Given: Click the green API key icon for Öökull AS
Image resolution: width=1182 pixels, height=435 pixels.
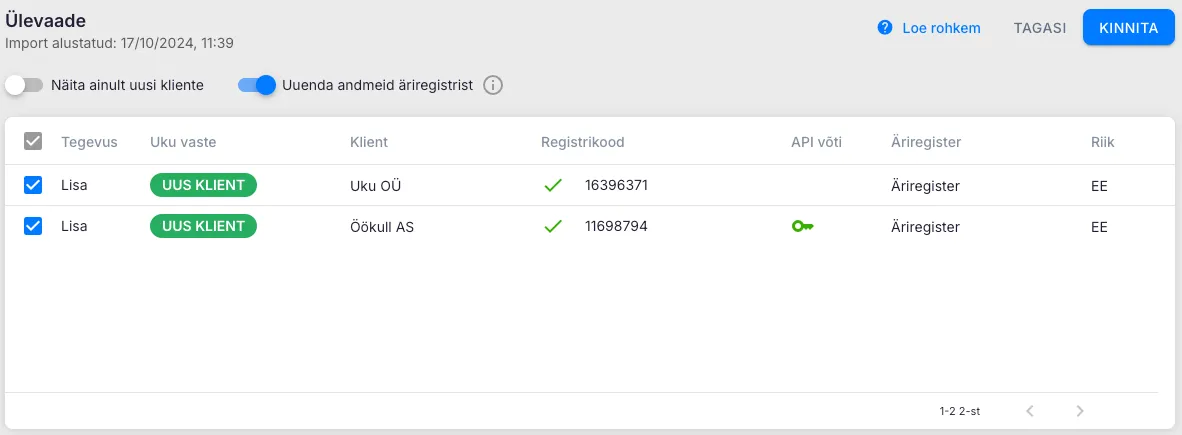Looking at the screenshot, I should [x=802, y=227].
